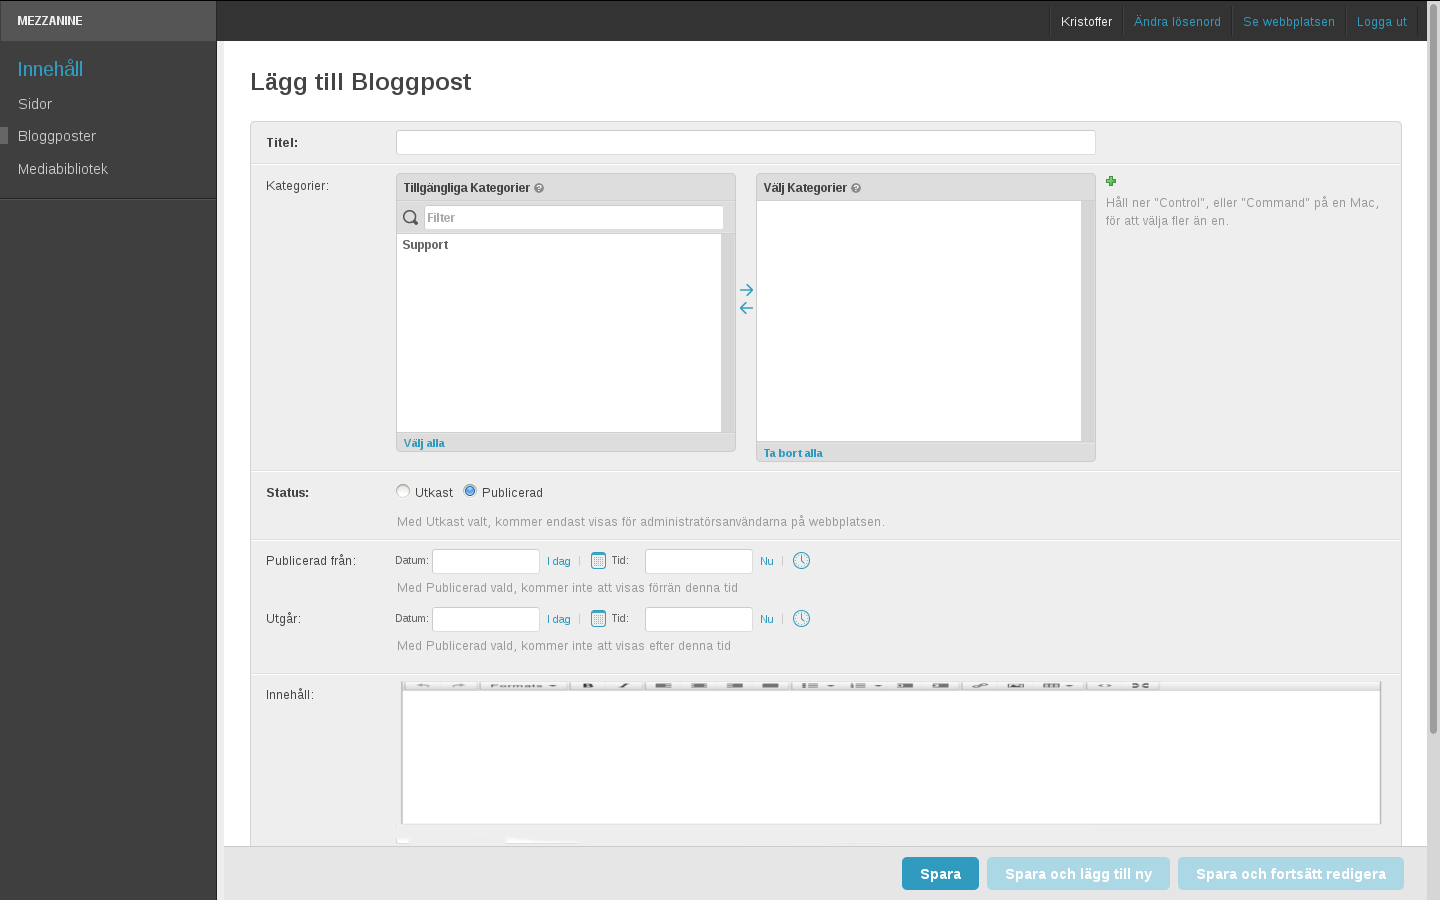Viewport: 1440px width, 900px height.
Task: Focus the Utgår Tid field
Action: pyautogui.click(x=699, y=619)
